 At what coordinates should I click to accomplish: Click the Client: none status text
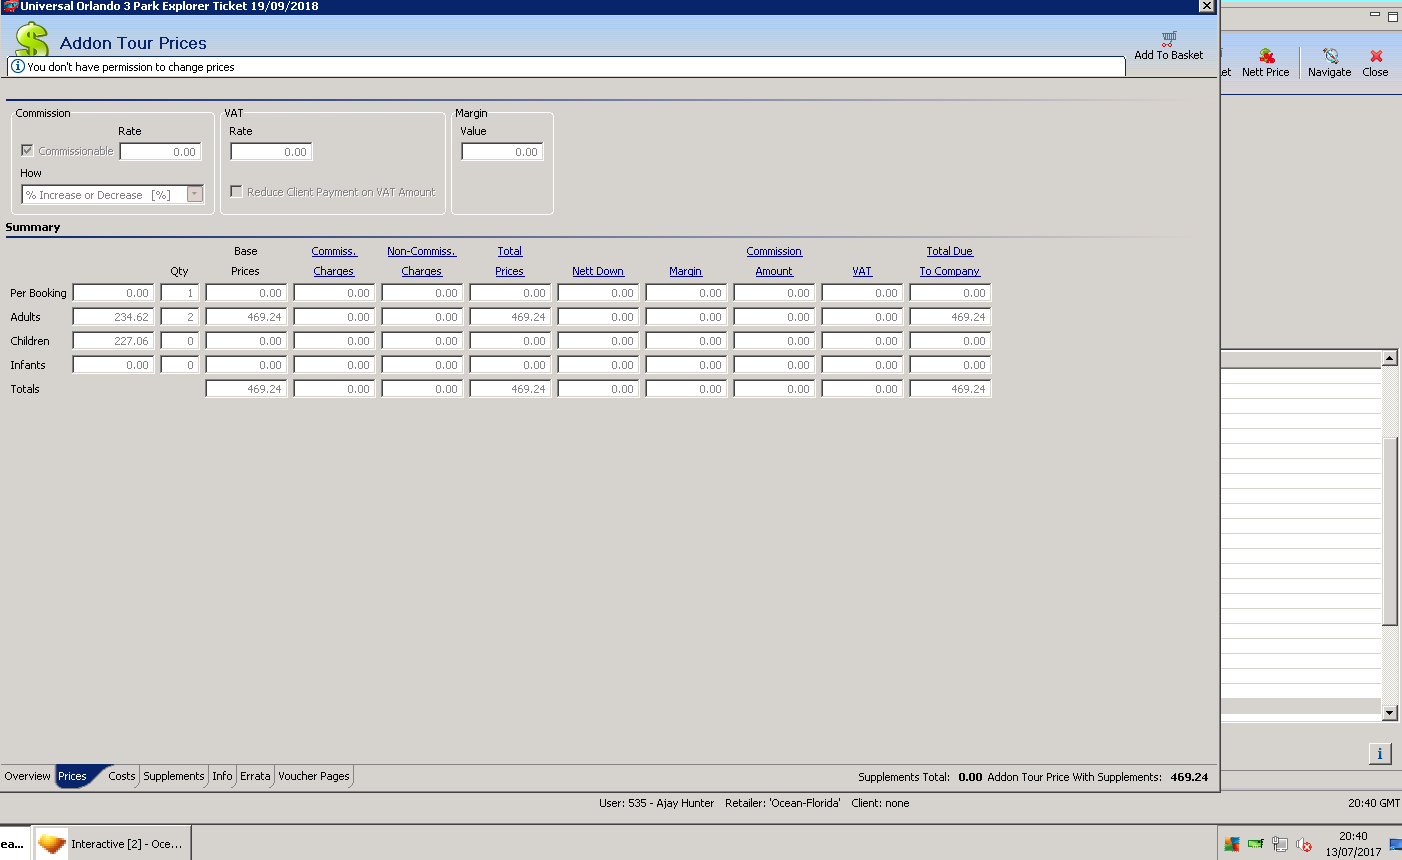pyautogui.click(x=880, y=803)
